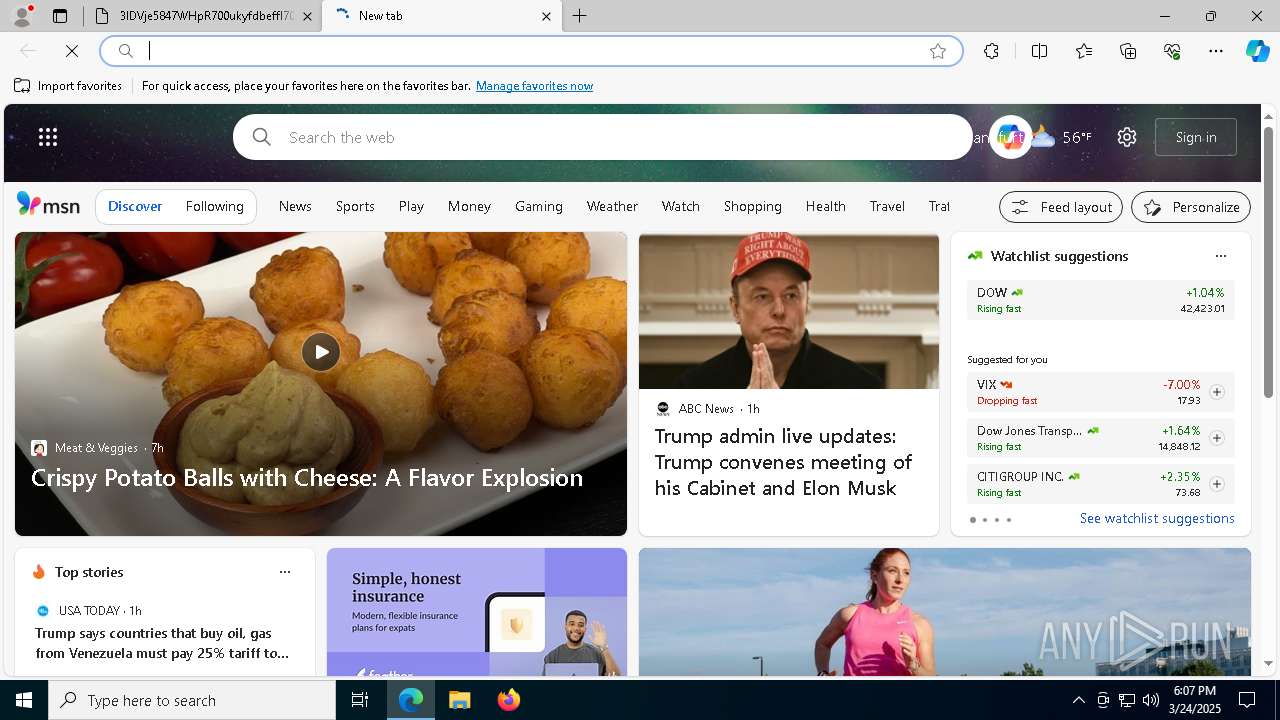Click the Personalize button
1280x720 pixels.
[x=1191, y=207]
